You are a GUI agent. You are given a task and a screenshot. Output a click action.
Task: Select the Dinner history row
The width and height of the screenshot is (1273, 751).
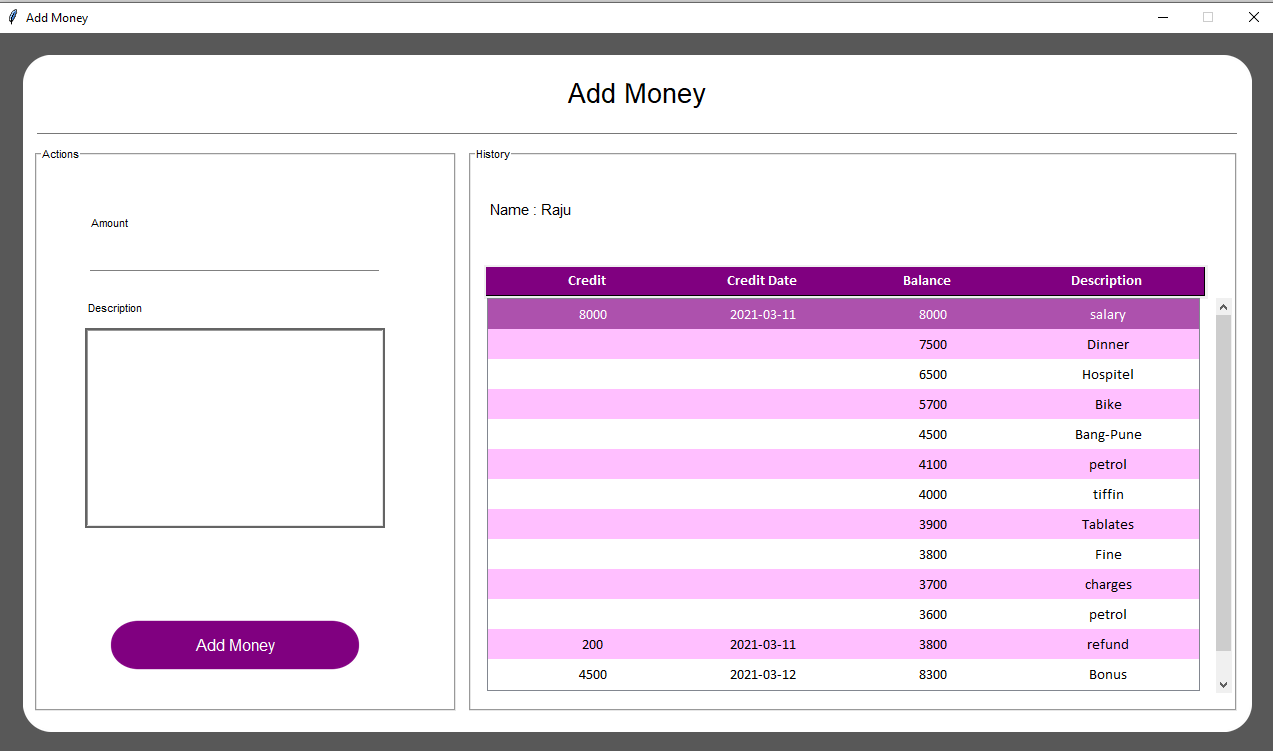[842, 344]
